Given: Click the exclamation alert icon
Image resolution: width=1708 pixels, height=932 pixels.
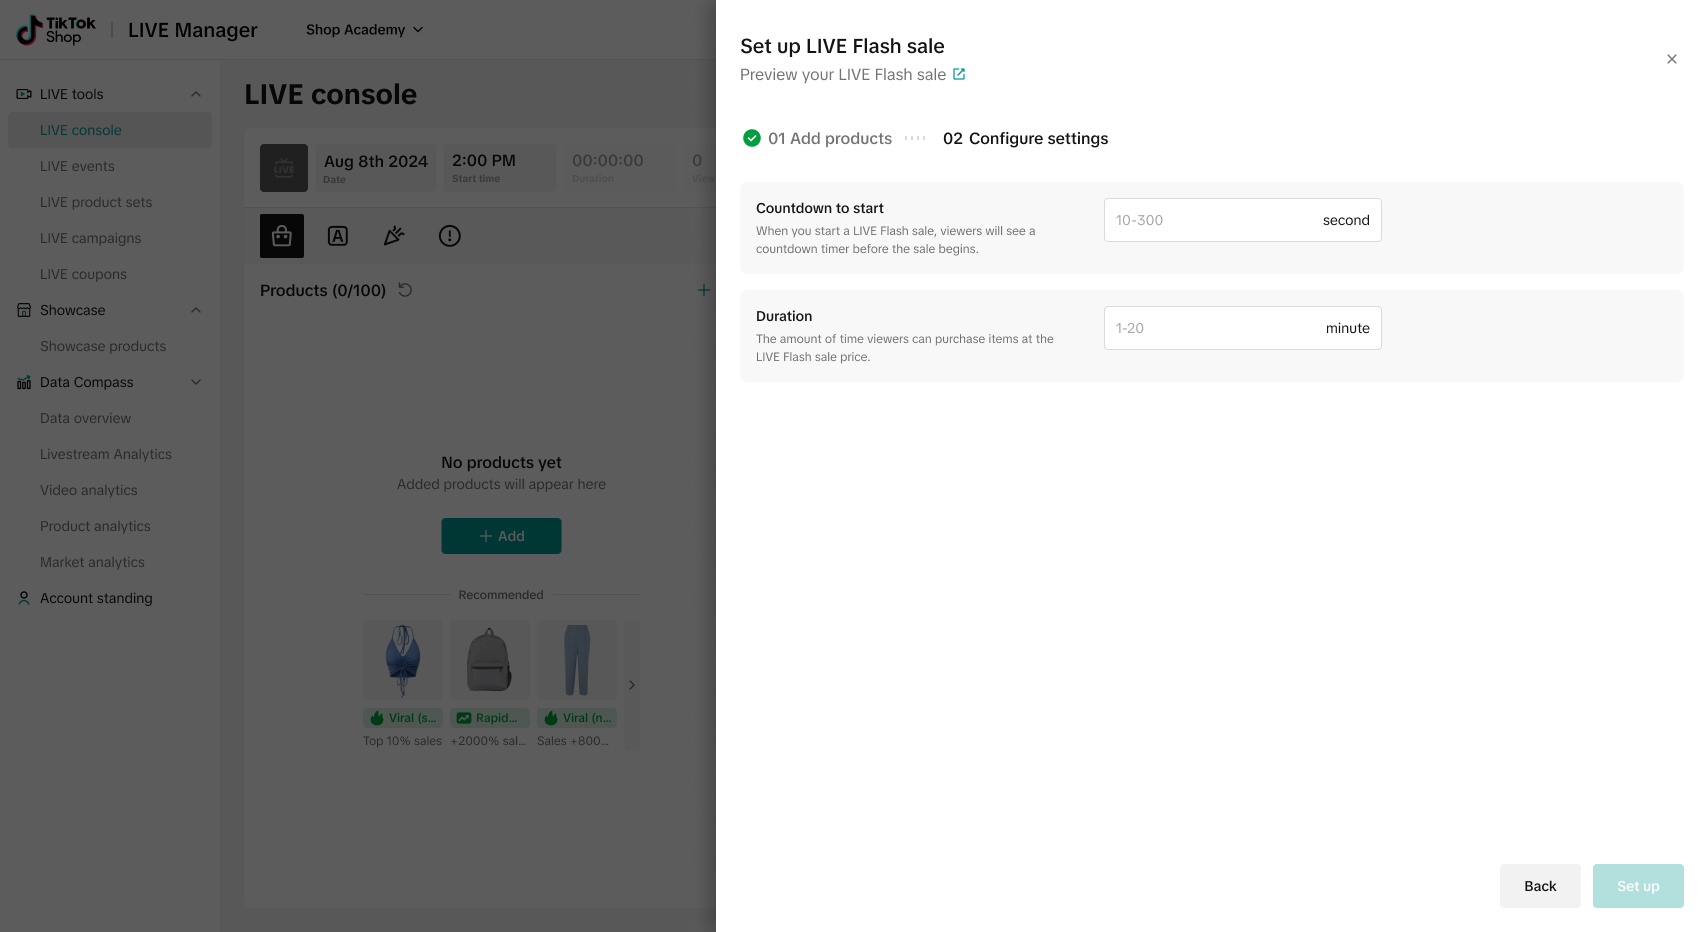Looking at the screenshot, I should coord(450,236).
